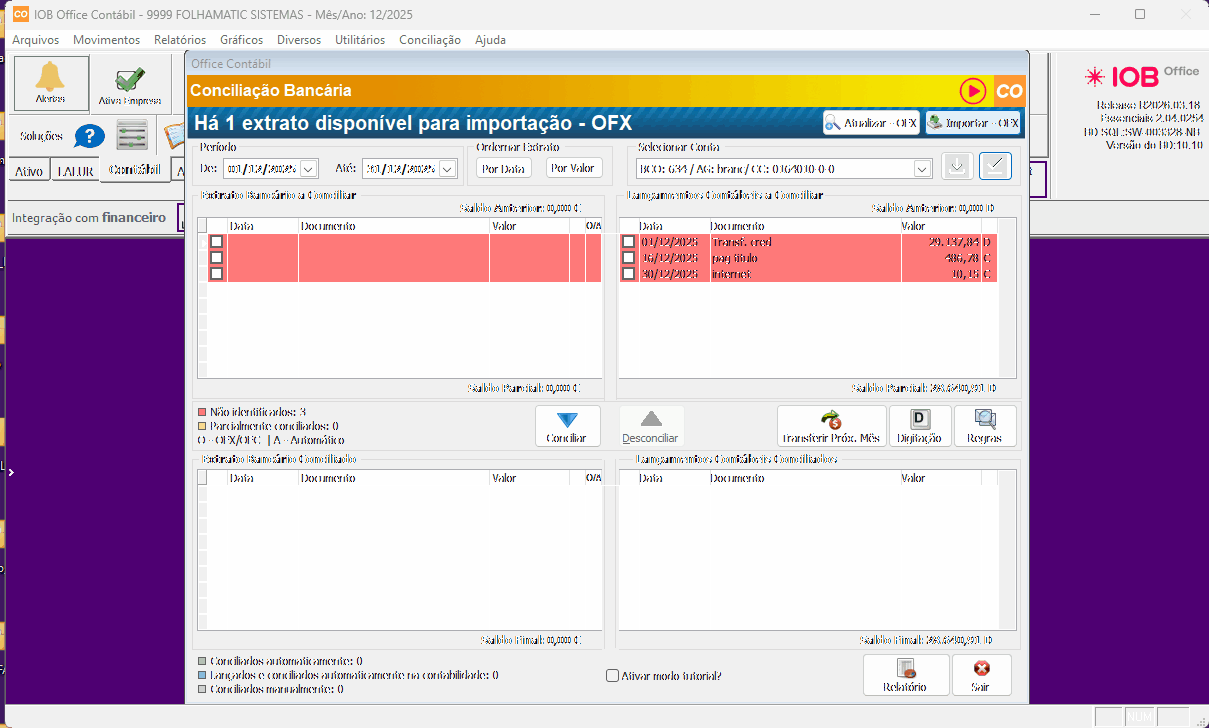Click the download arrow icon beside account

coord(957,167)
